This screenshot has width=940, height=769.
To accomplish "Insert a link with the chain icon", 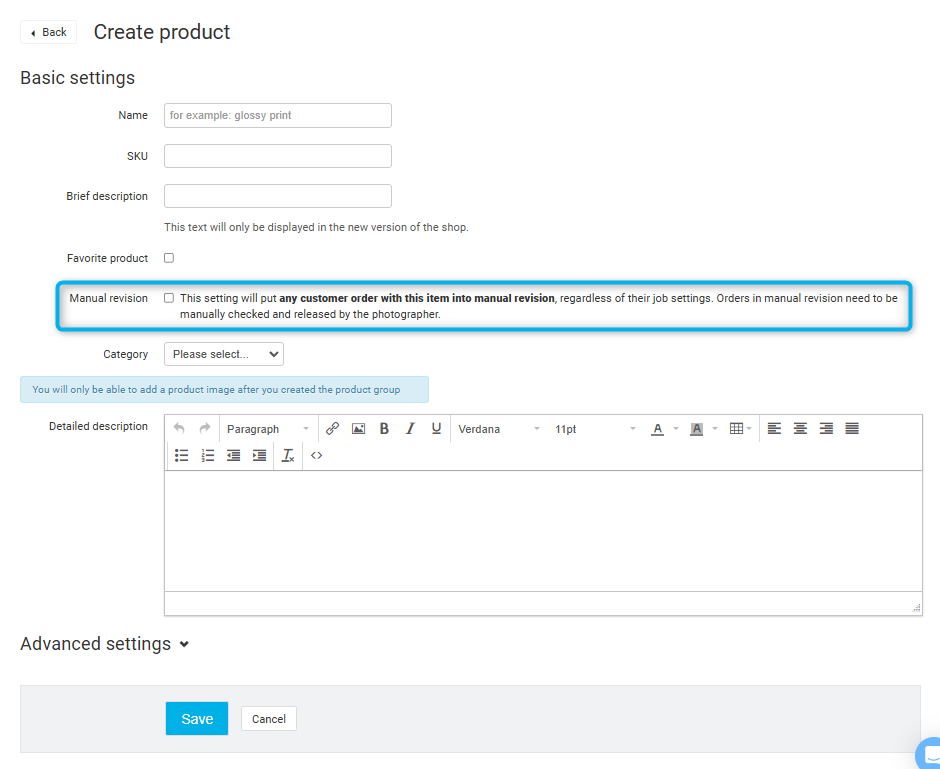I will pos(332,429).
